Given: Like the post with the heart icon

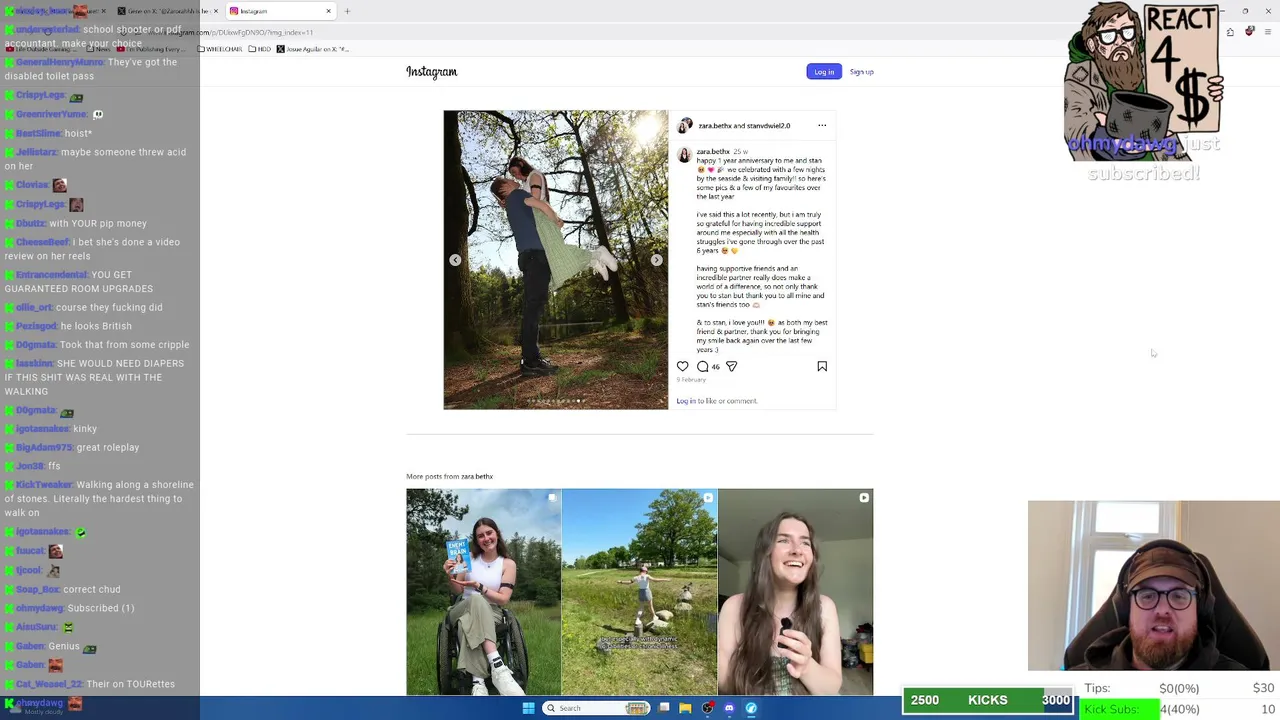Looking at the screenshot, I should tap(683, 367).
